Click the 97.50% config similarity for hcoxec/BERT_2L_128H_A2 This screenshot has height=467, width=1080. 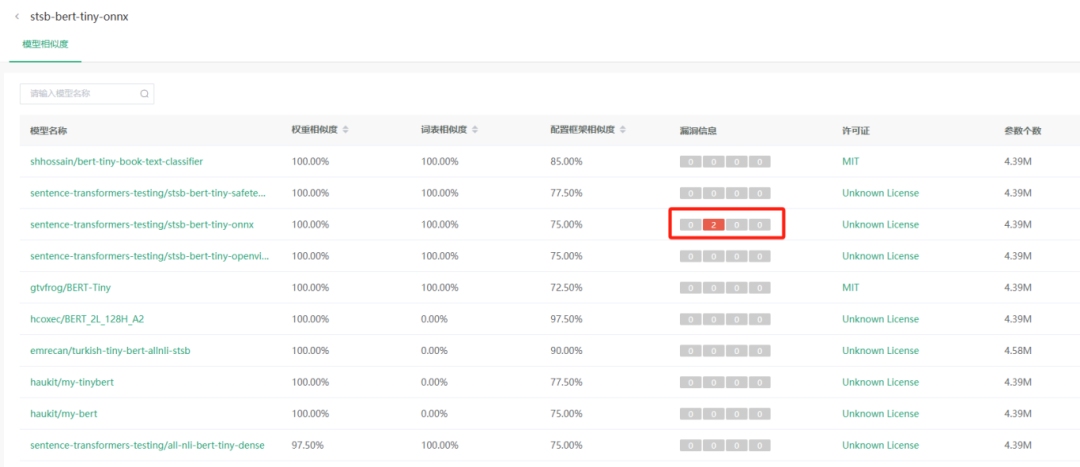(566, 319)
